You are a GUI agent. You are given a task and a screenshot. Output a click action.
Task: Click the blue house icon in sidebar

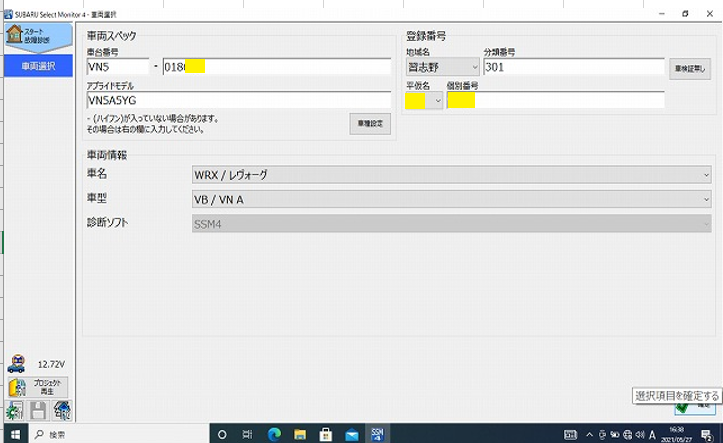tap(62, 410)
